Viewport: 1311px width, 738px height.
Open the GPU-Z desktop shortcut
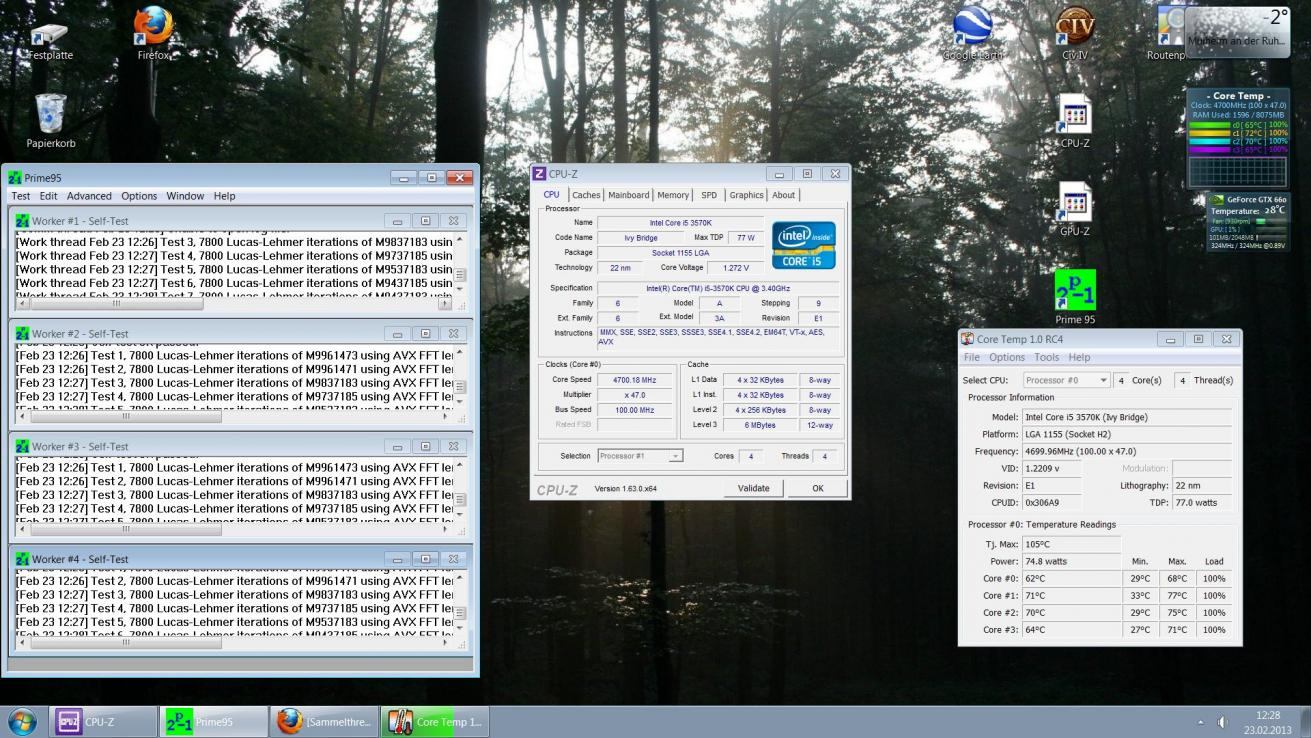coord(1075,208)
